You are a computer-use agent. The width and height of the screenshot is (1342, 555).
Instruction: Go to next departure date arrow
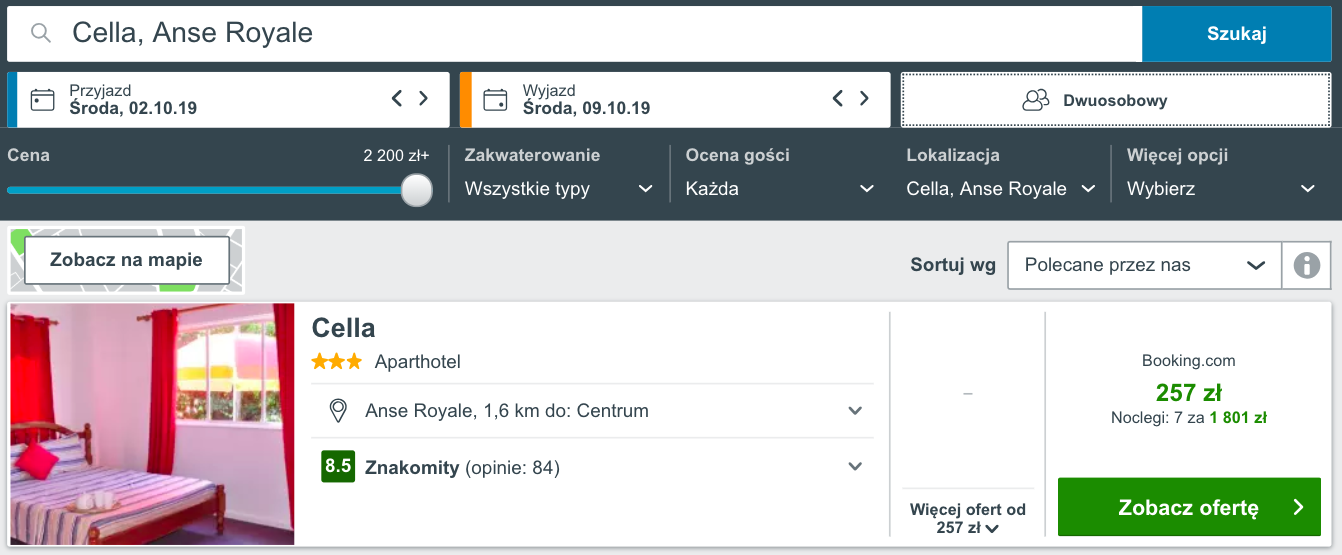(x=864, y=98)
